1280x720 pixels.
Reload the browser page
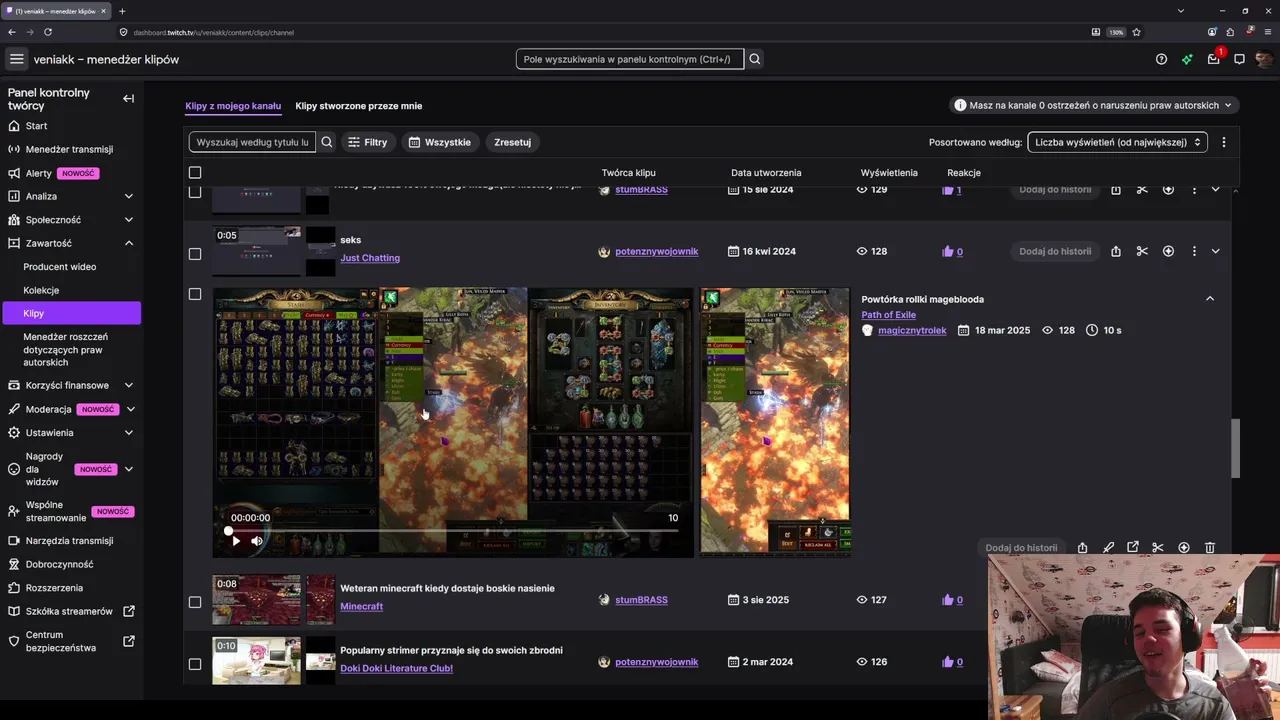pos(47,32)
